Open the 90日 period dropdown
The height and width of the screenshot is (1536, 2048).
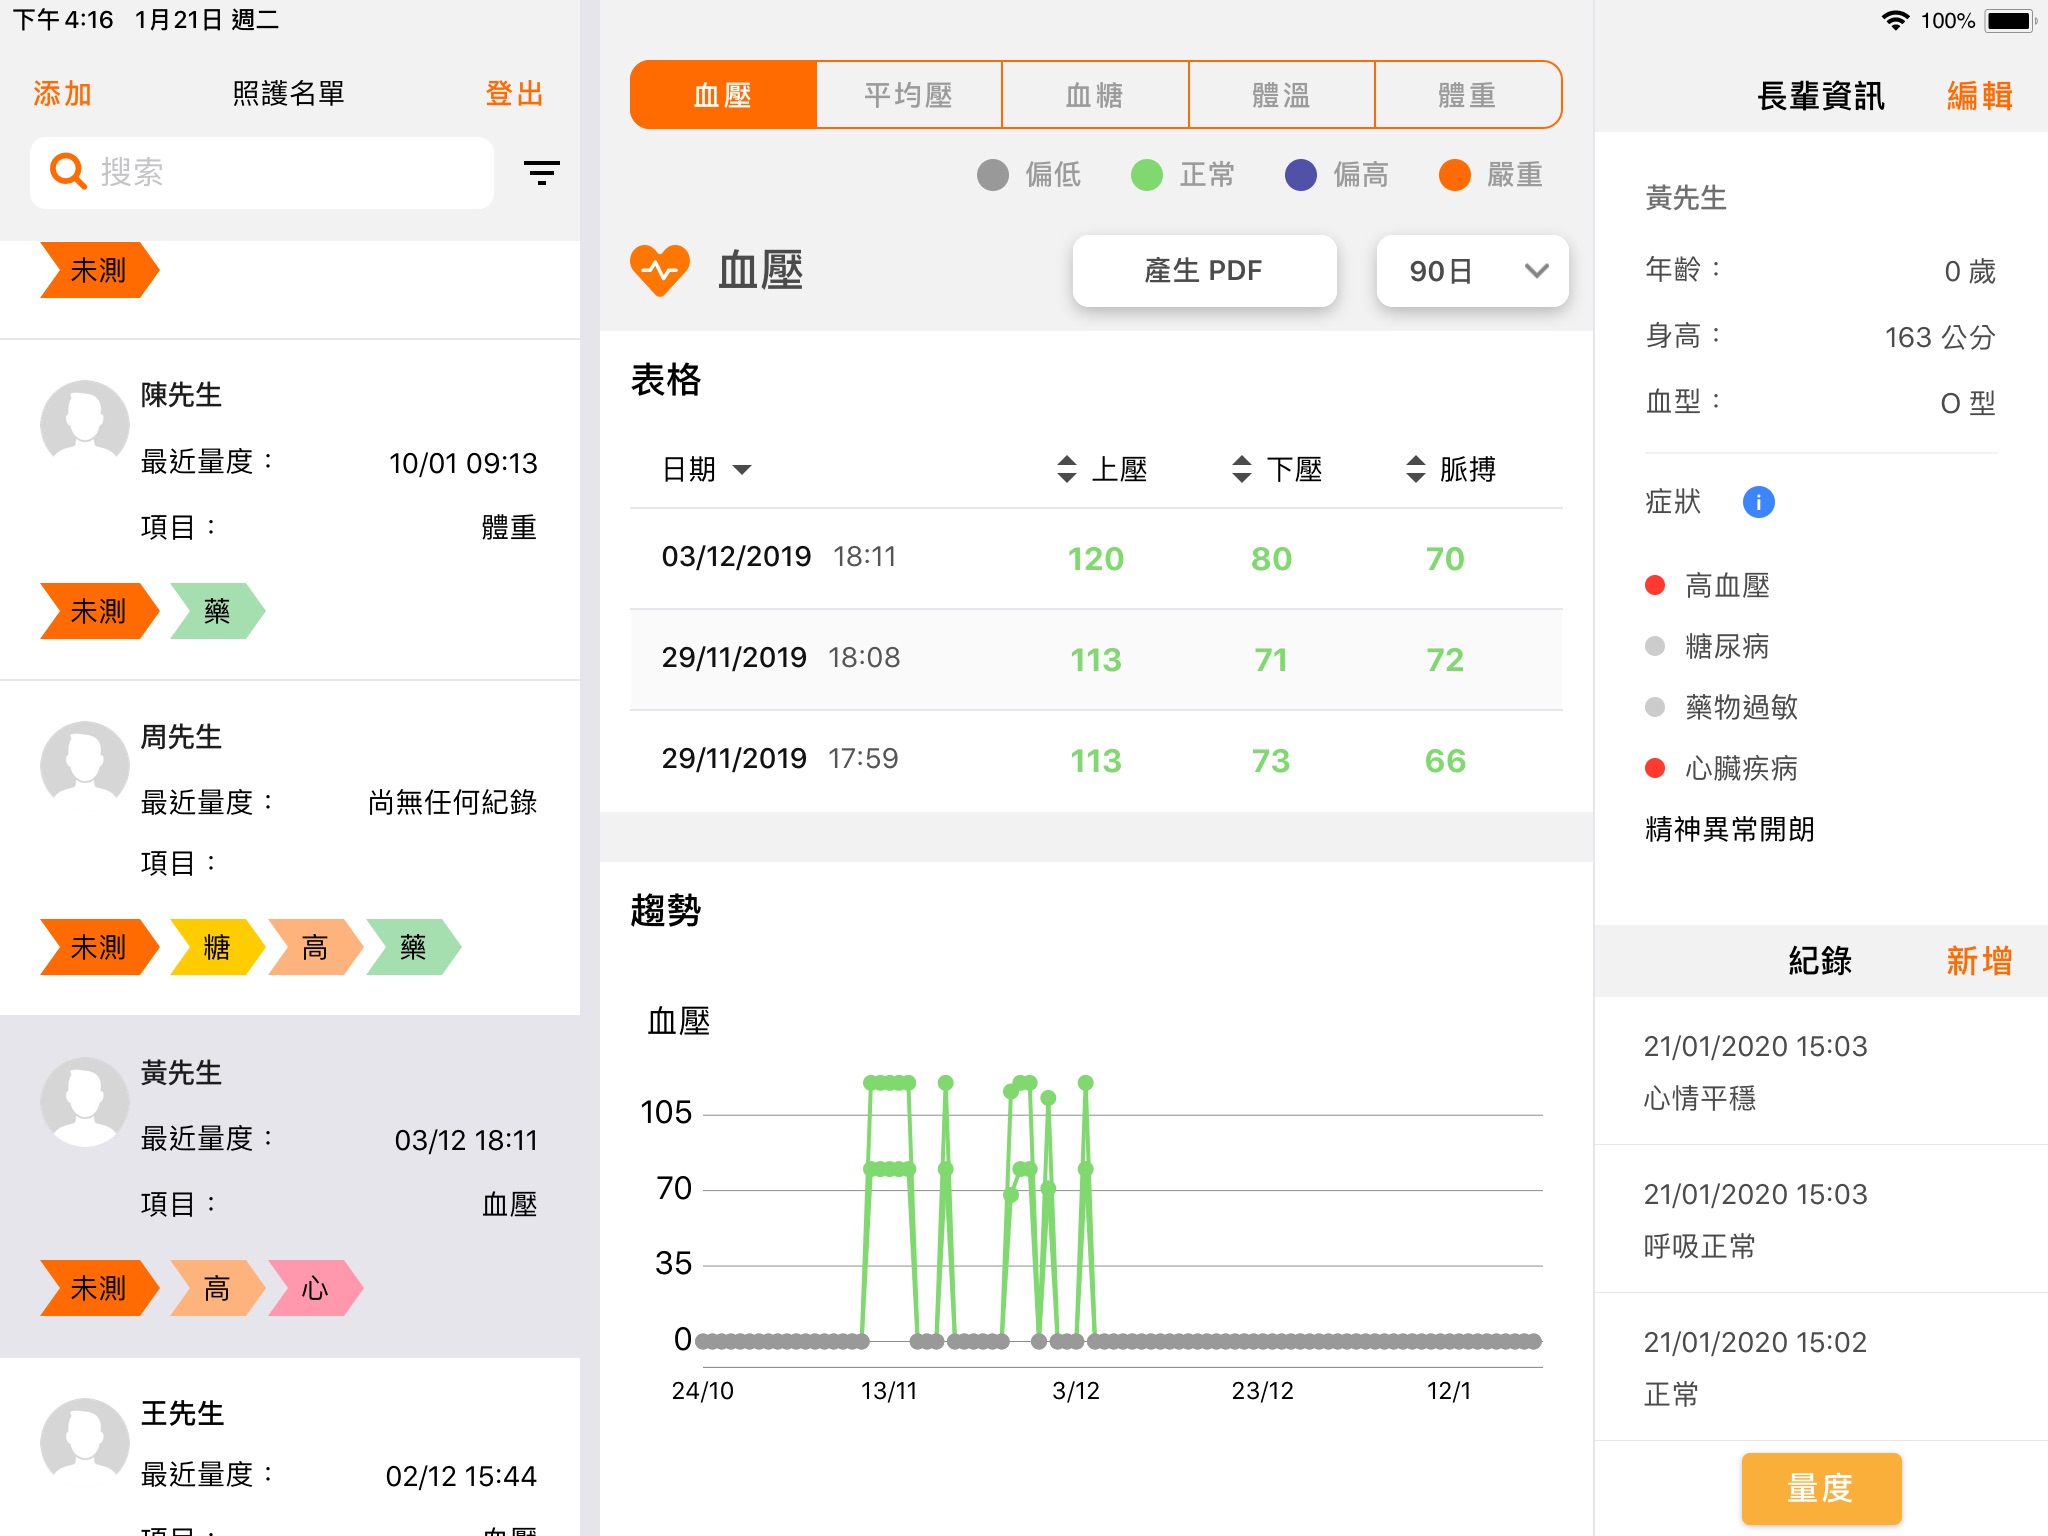pyautogui.click(x=1472, y=271)
